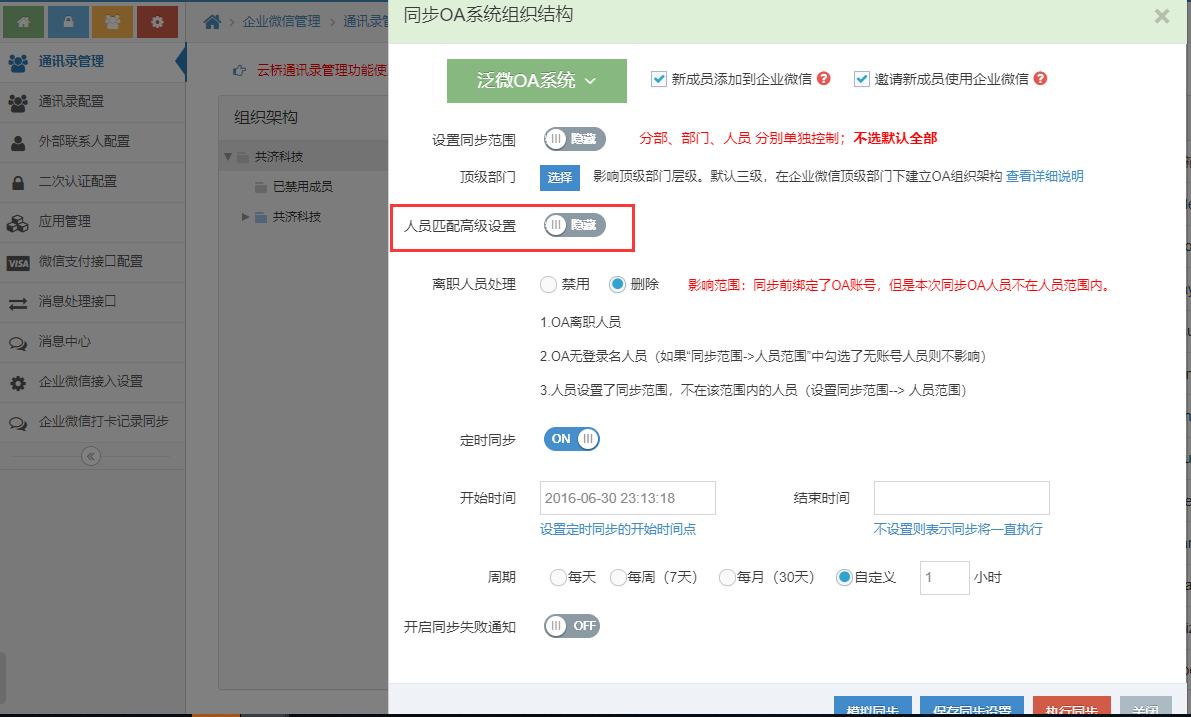Select the 禁用 radio option

[x=548, y=285]
